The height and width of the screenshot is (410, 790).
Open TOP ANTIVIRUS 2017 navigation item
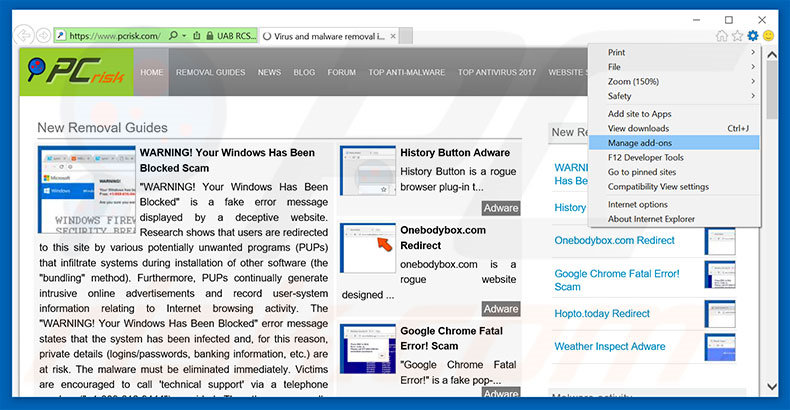pos(497,72)
